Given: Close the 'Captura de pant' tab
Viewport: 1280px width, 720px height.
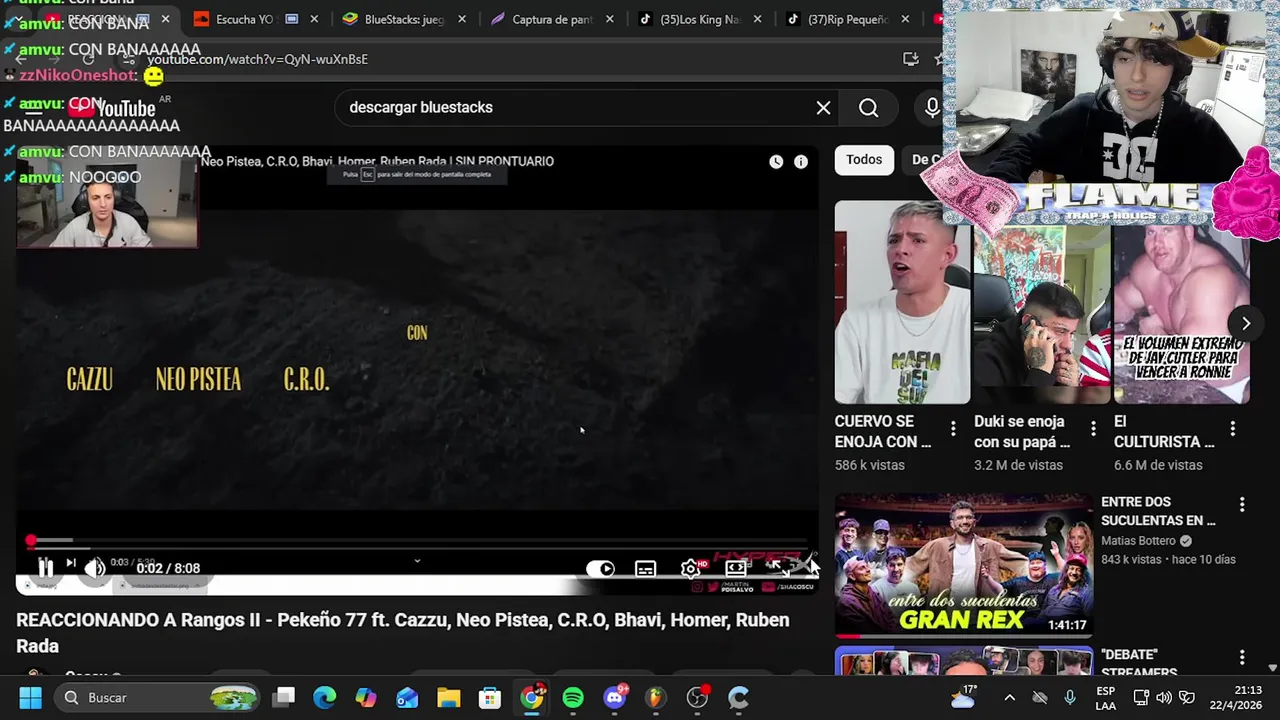Looking at the screenshot, I should 609,19.
